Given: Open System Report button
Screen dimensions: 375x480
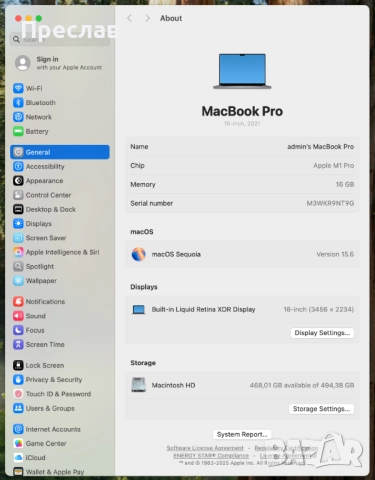Looking at the screenshot, I should (242, 435).
